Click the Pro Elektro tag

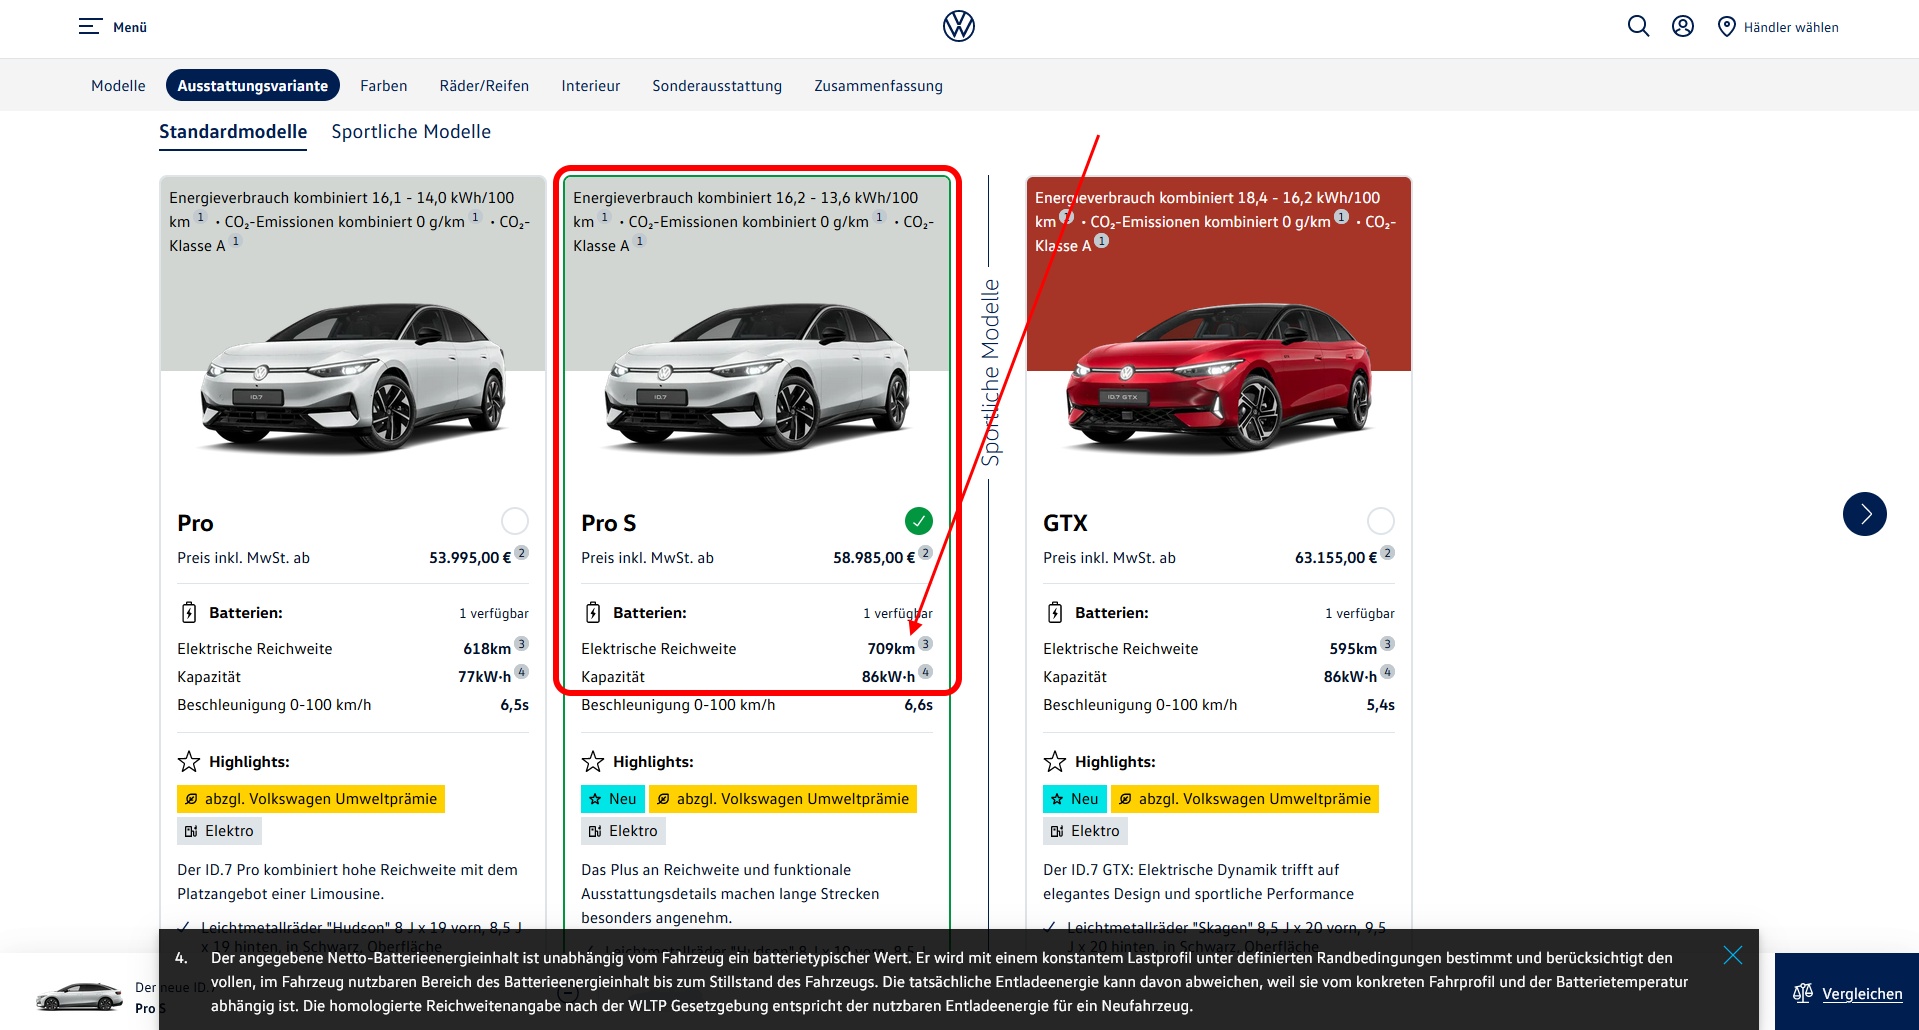pyautogui.click(x=219, y=831)
